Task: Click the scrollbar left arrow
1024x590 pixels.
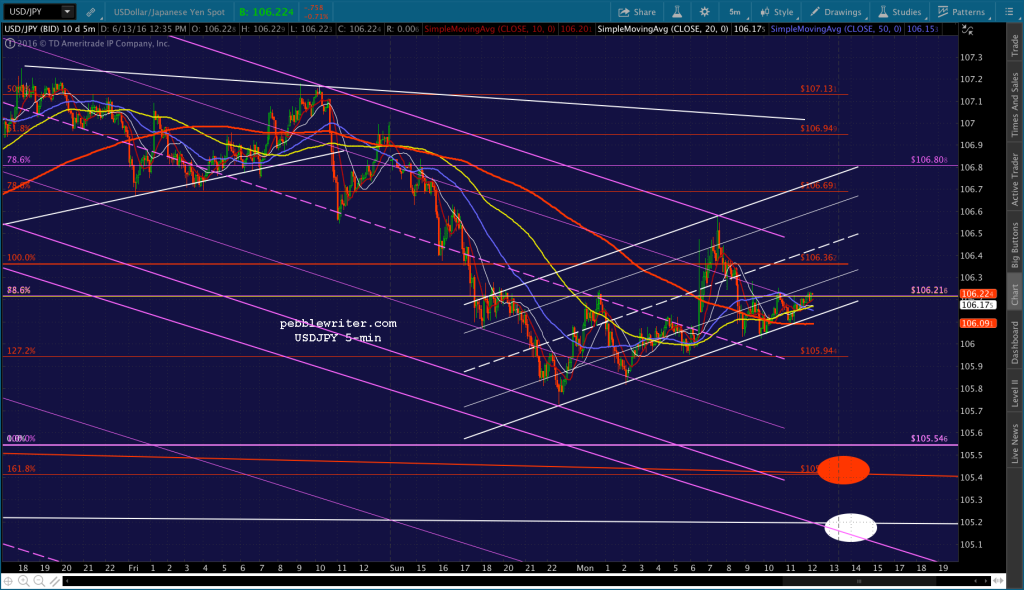Action: click(x=67, y=581)
